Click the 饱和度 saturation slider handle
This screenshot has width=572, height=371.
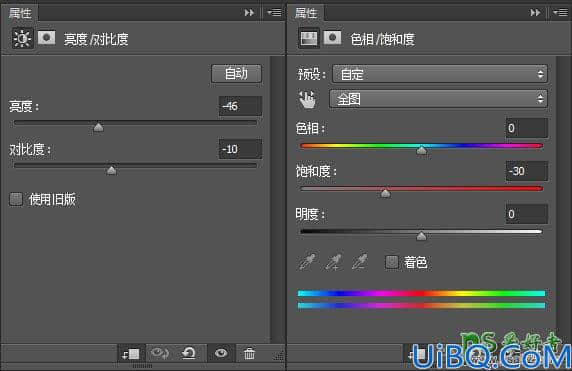click(x=385, y=193)
